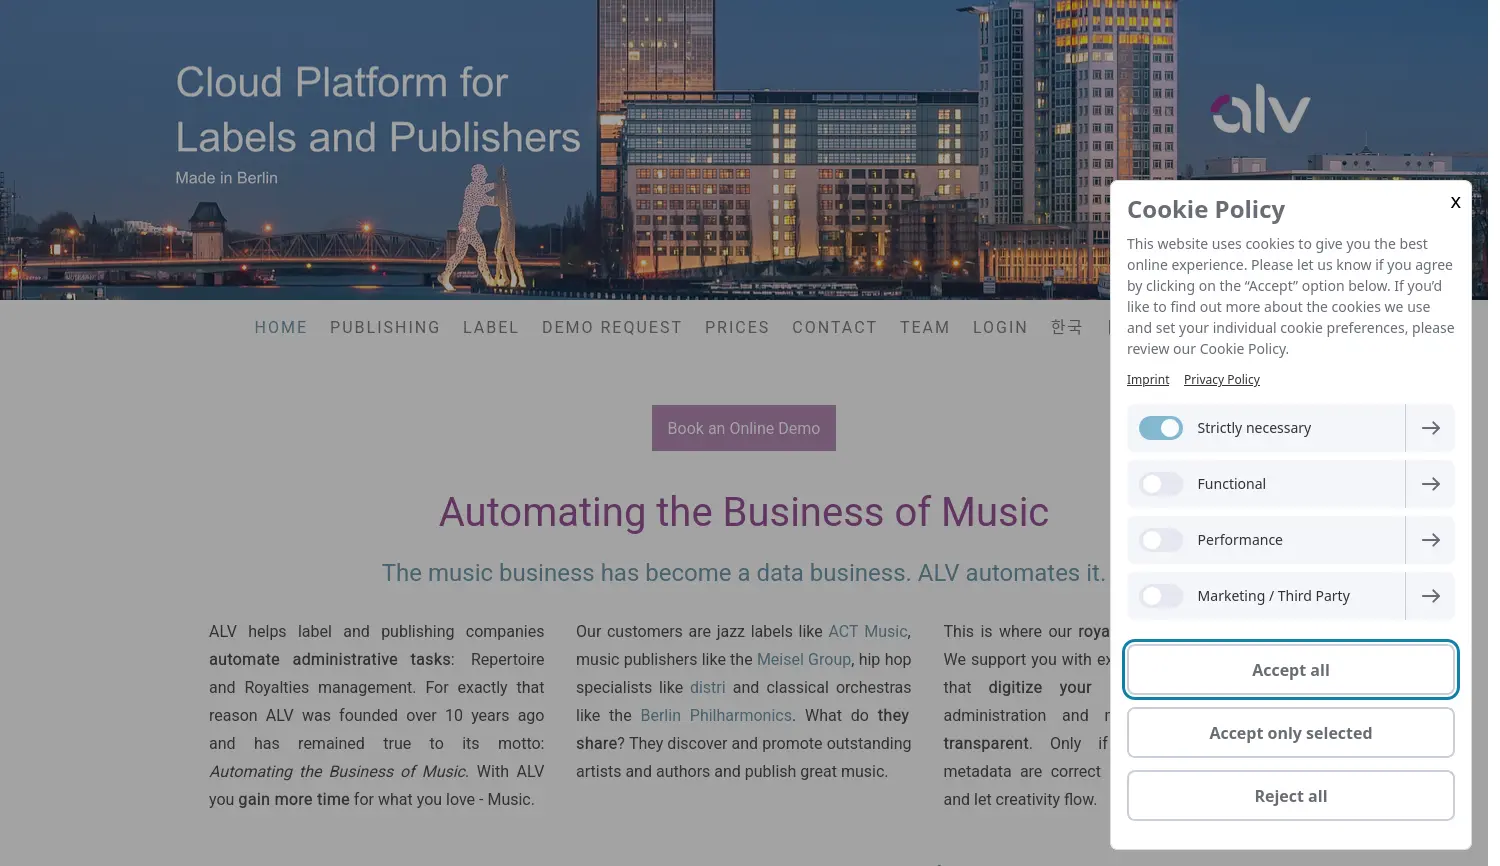Expand Marketing / Third Party cookie details
Image resolution: width=1500 pixels, height=866 pixels.
click(x=1430, y=595)
